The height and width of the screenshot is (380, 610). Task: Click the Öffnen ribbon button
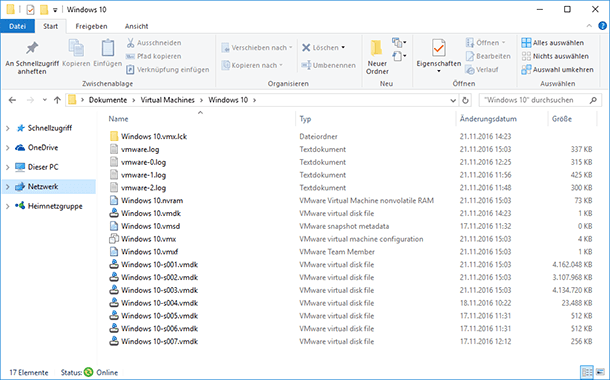click(x=485, y=43)
